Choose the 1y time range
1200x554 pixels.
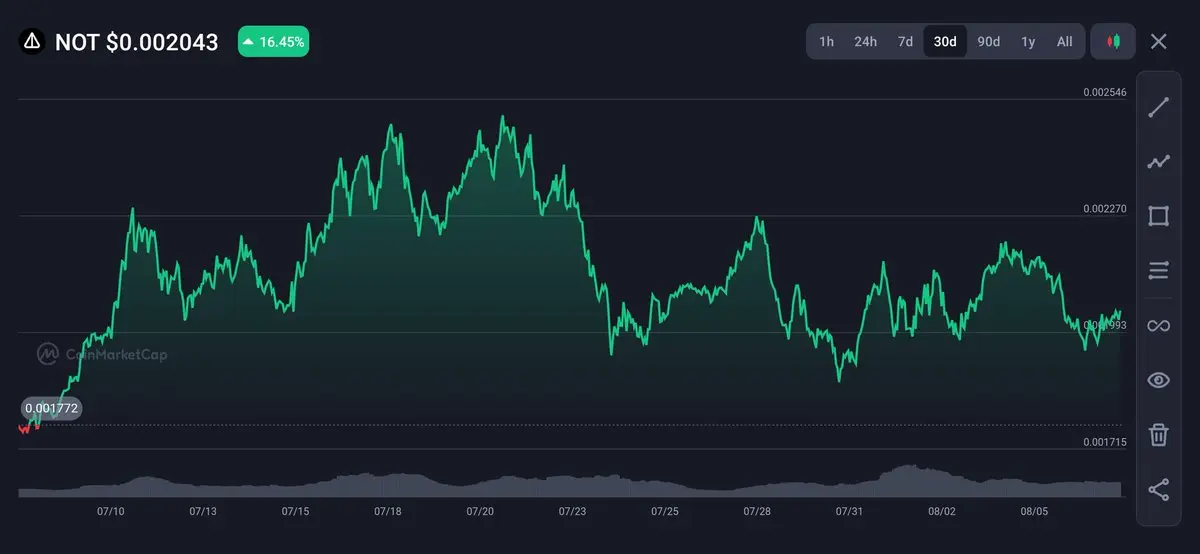pyautogui.click(x=1028, y=41)
